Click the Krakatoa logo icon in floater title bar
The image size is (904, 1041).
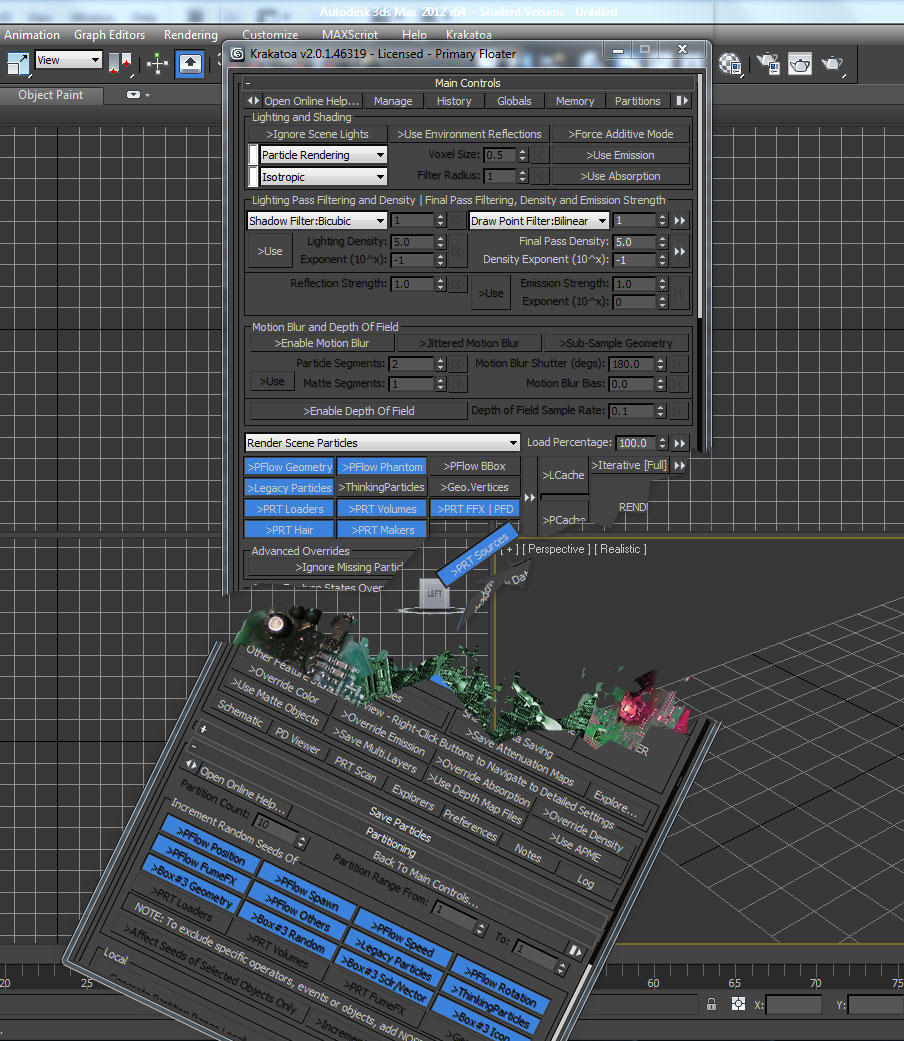point(238,54)
